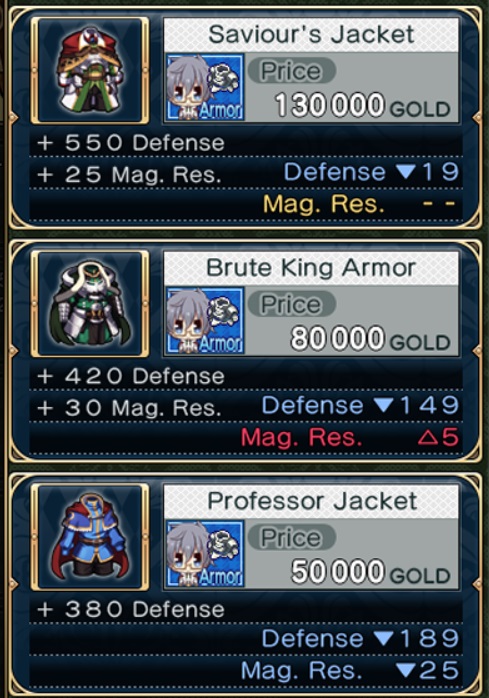Click the red Mag. Res. up triangle
The height and width of the screenshot is (698, 489).
pos(428,438)
